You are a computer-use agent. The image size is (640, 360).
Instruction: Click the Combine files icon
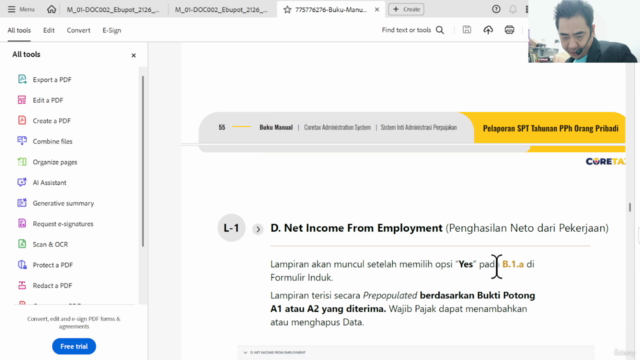(22, 141)
